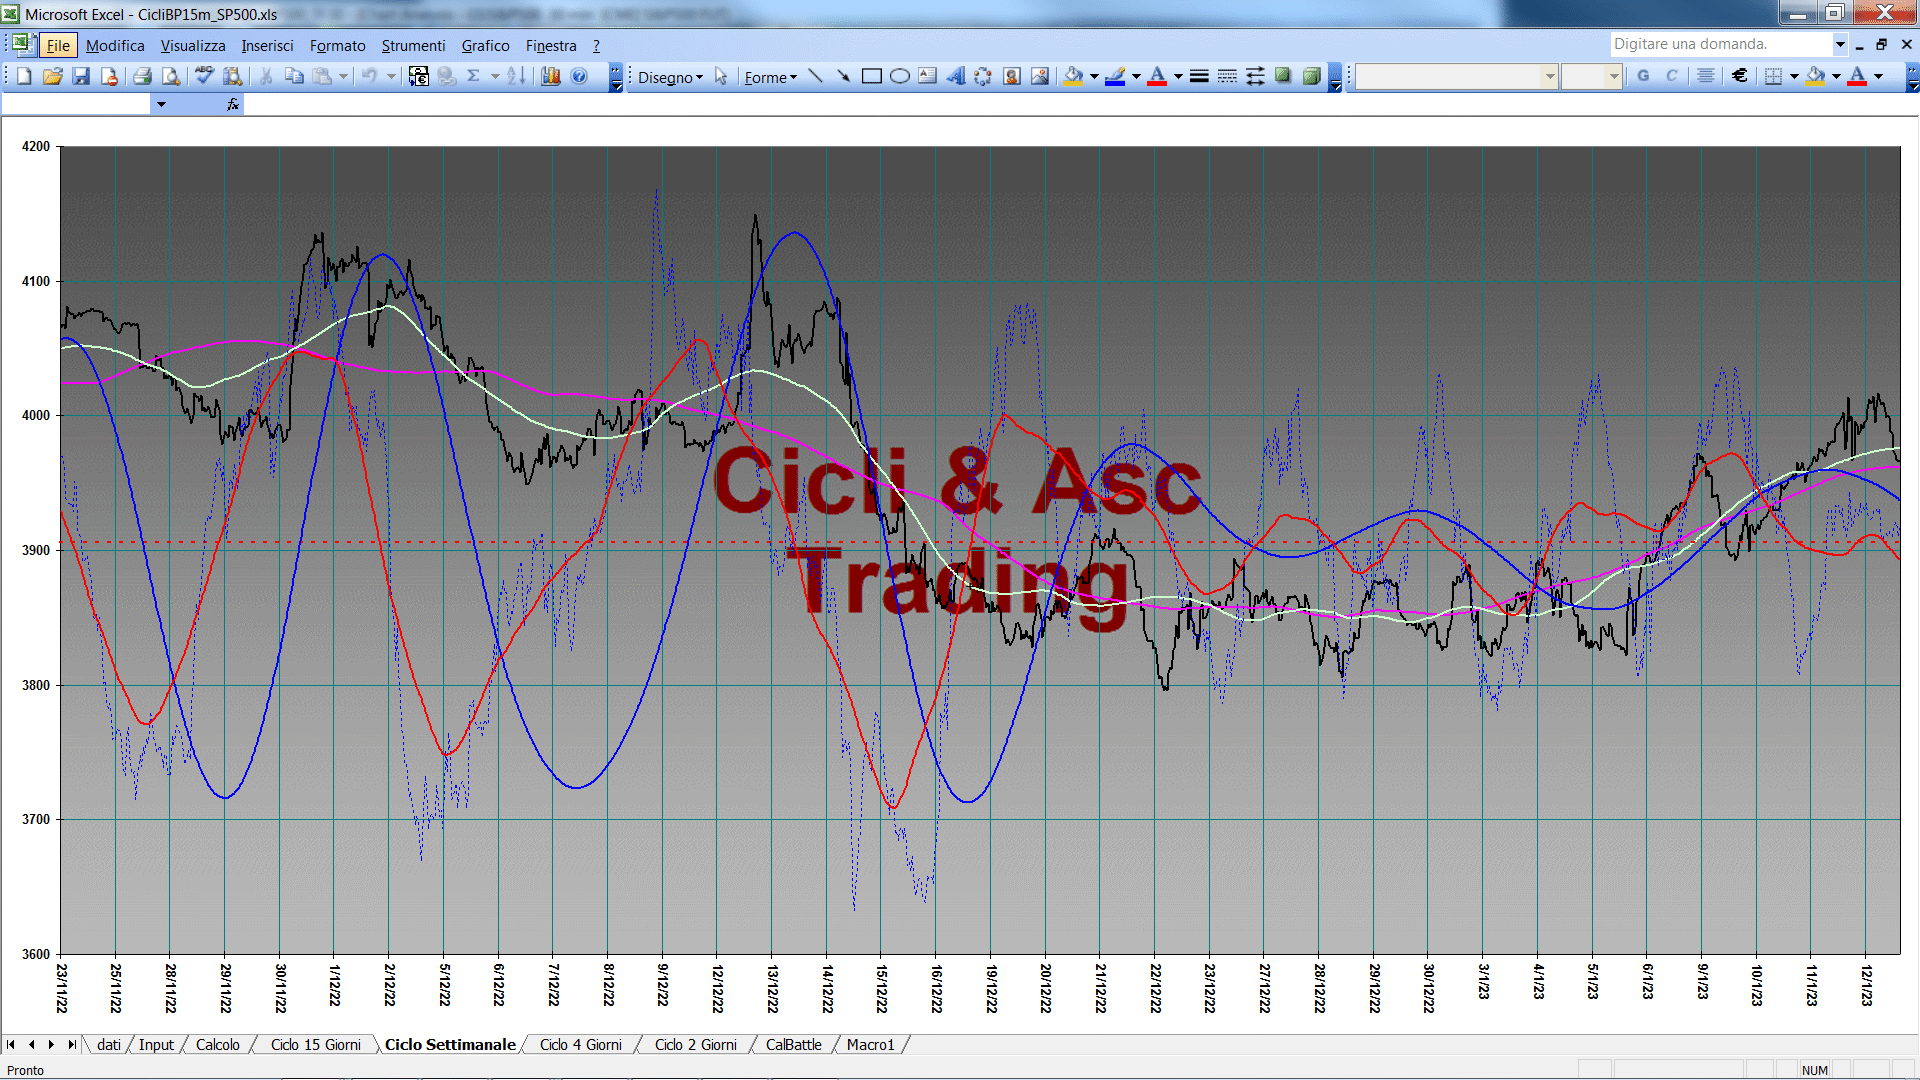Viewport: 1920px width, 1080px height.
Task: Open the font size combo box
Action: [x=1591, y=76]
